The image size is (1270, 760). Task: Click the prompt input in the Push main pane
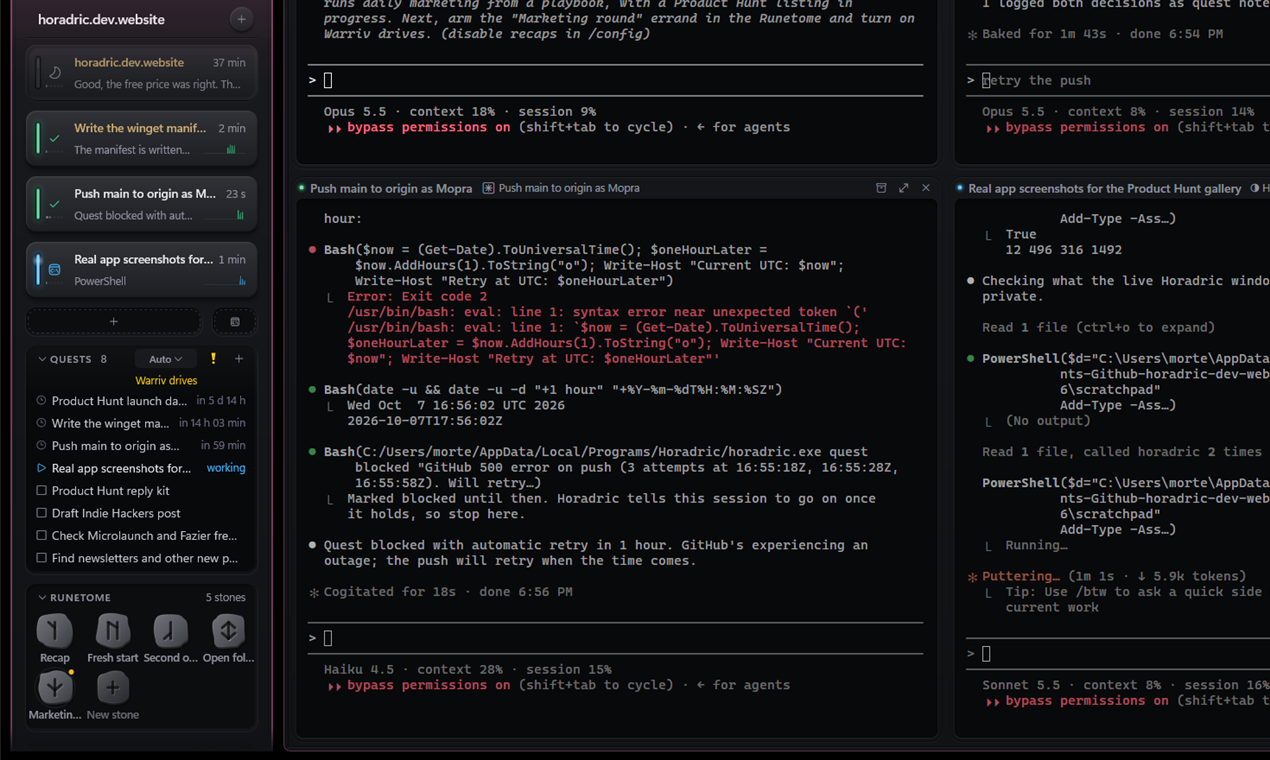tap(615, 638)
